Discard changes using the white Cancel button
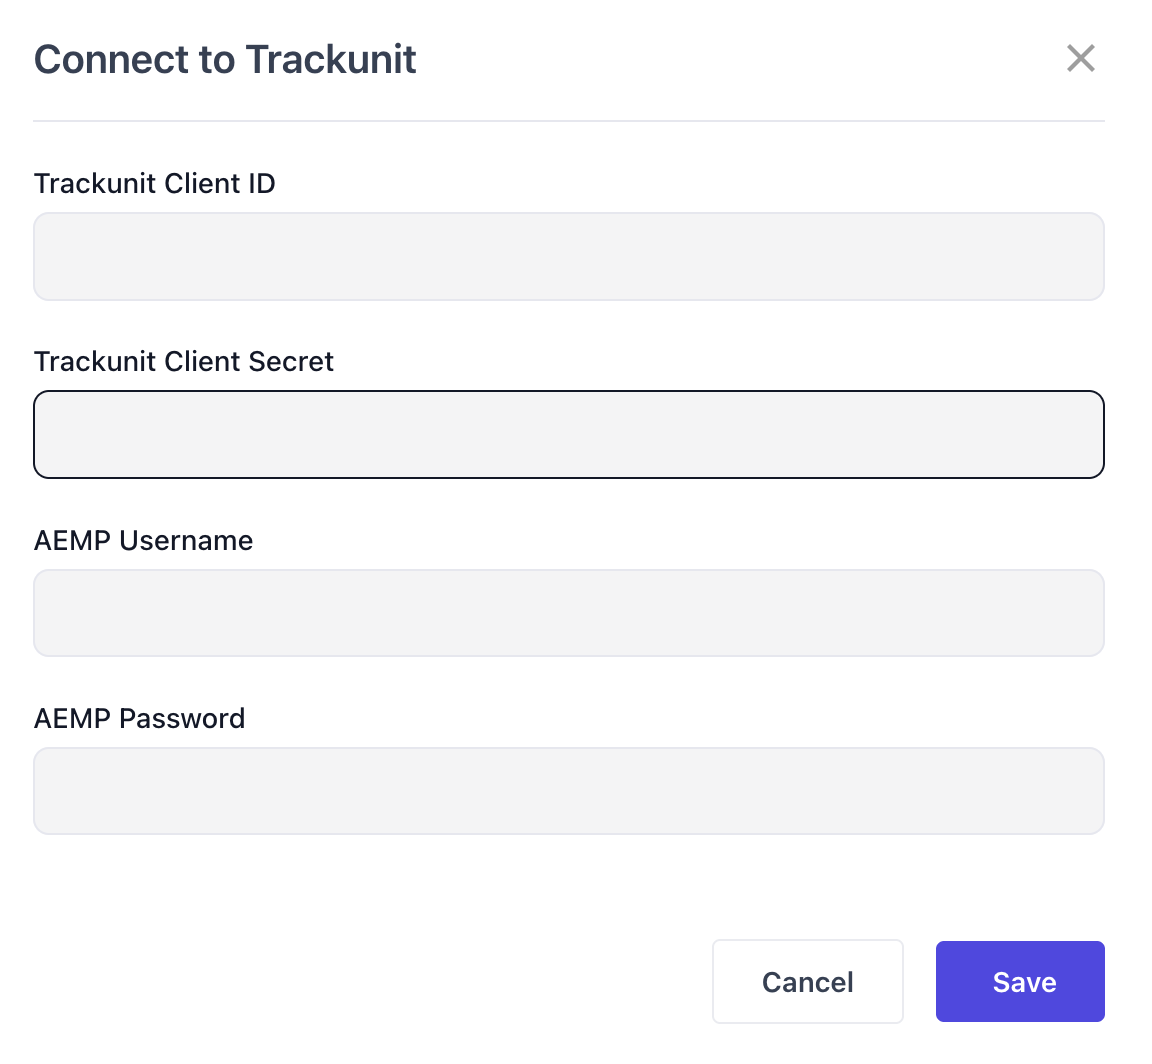The image size is (1152, 1064). [807, 982]
